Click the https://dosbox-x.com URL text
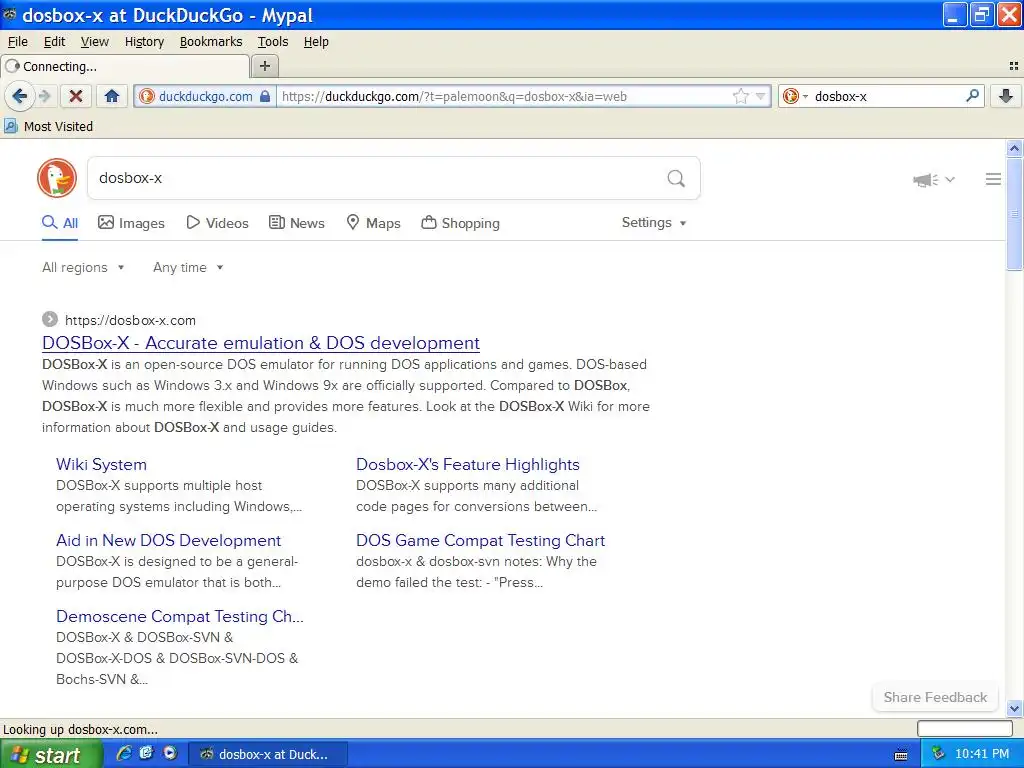This screenshot has height=768, width=1024. tap(130, 320)
